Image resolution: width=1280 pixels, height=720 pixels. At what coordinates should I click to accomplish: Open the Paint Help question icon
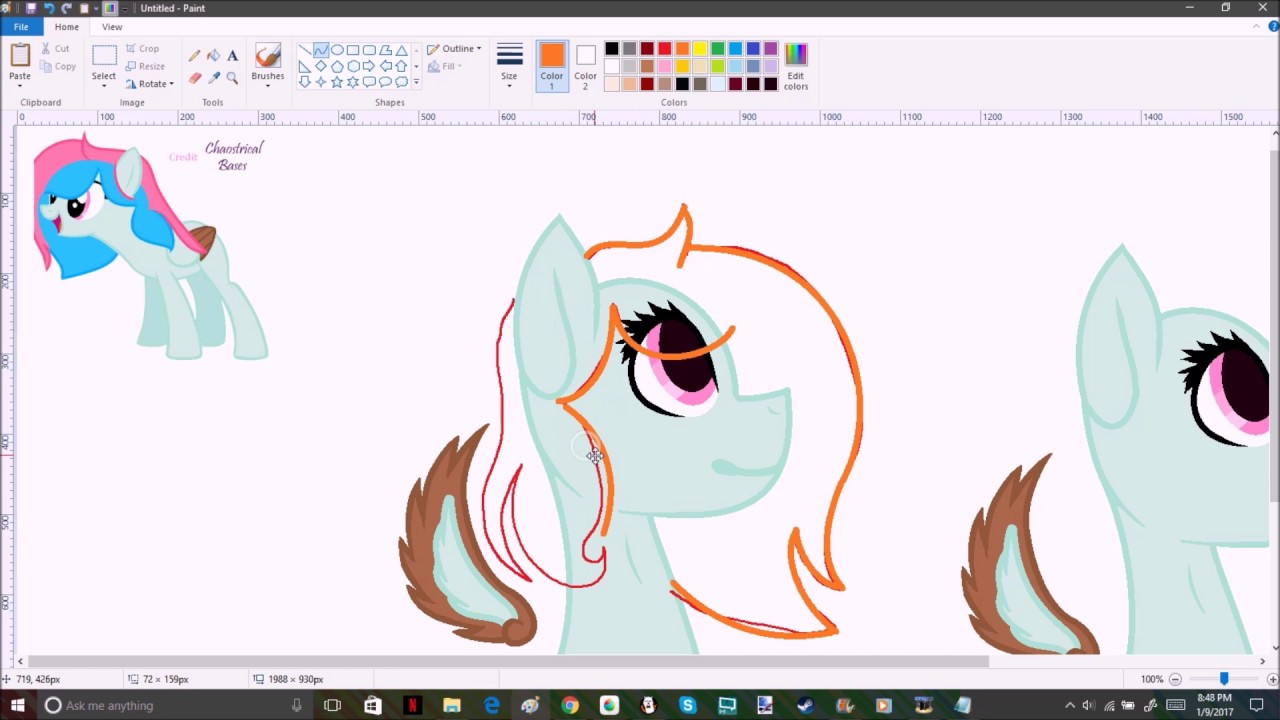pyautogui.click(x=1272, y=27)
